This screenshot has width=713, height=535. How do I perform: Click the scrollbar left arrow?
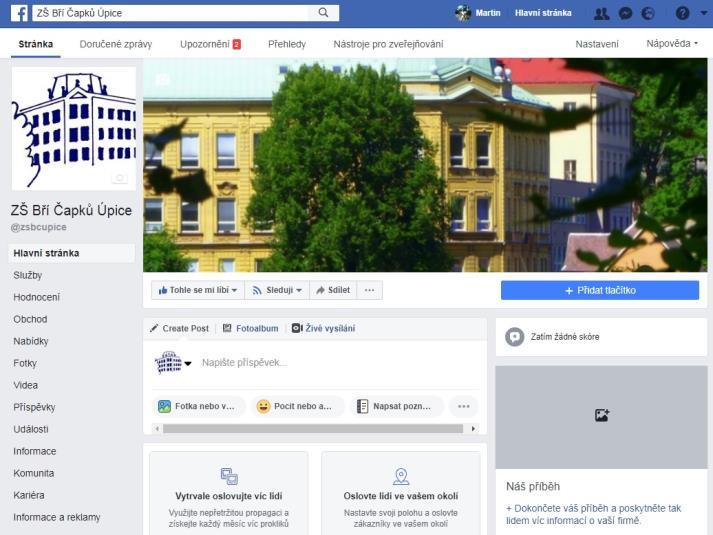click(157, 429)
